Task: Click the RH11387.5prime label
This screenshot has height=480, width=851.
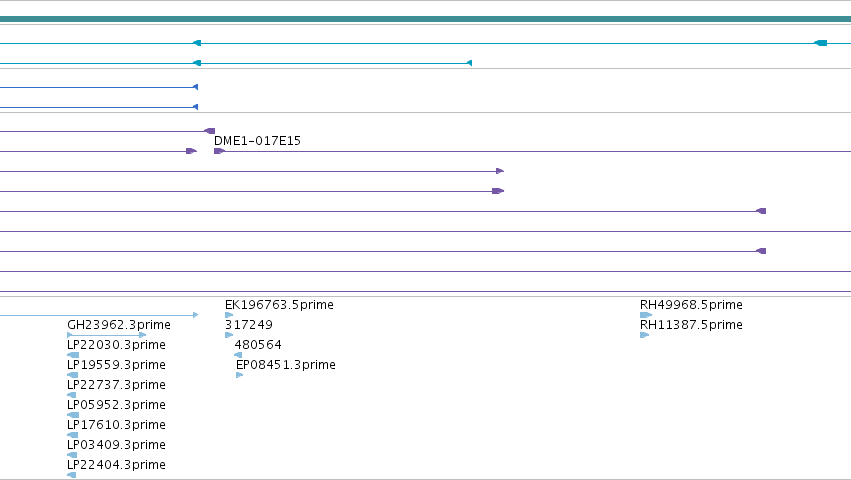Action: 691,325
